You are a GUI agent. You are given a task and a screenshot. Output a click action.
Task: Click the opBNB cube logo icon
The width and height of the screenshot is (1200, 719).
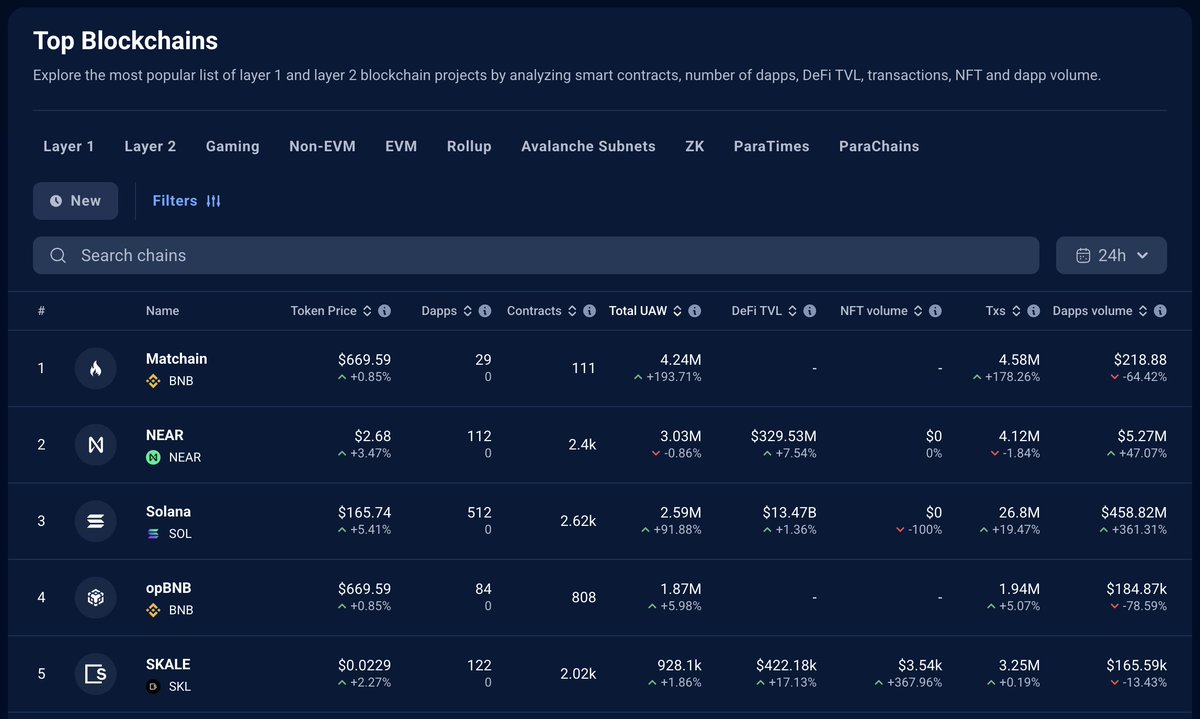click(96, 597)
